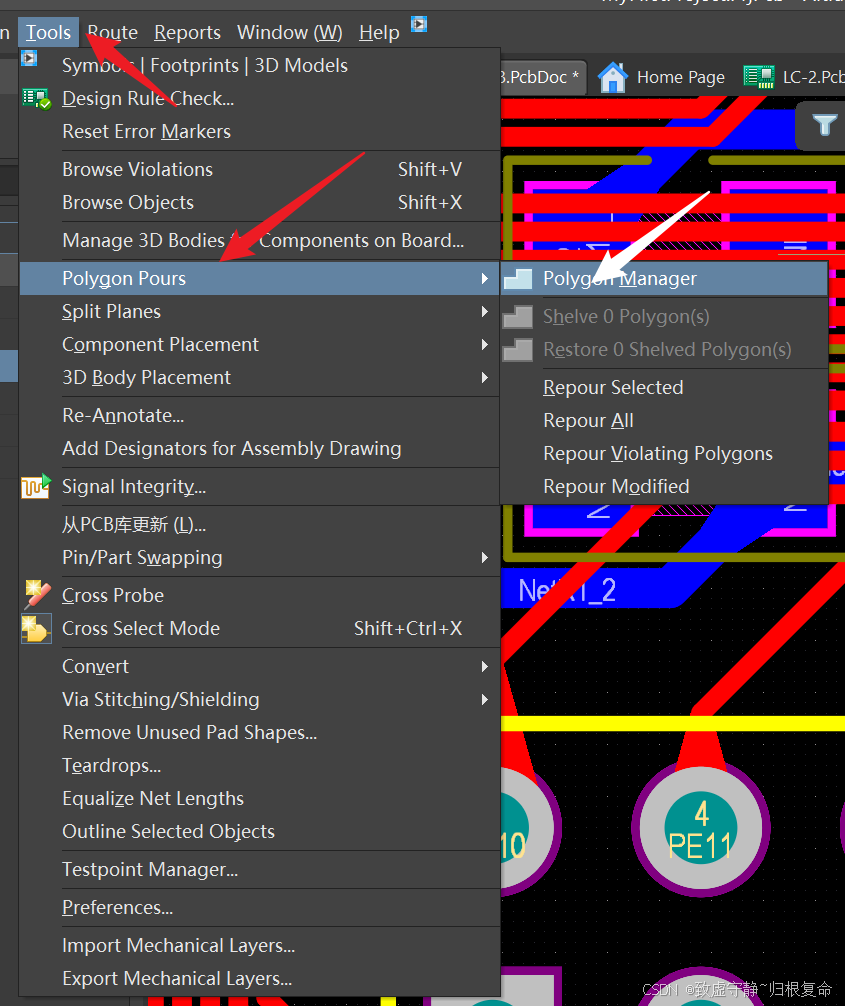Expand the Polygon Pours submenu arrow

tap(484, 278)
